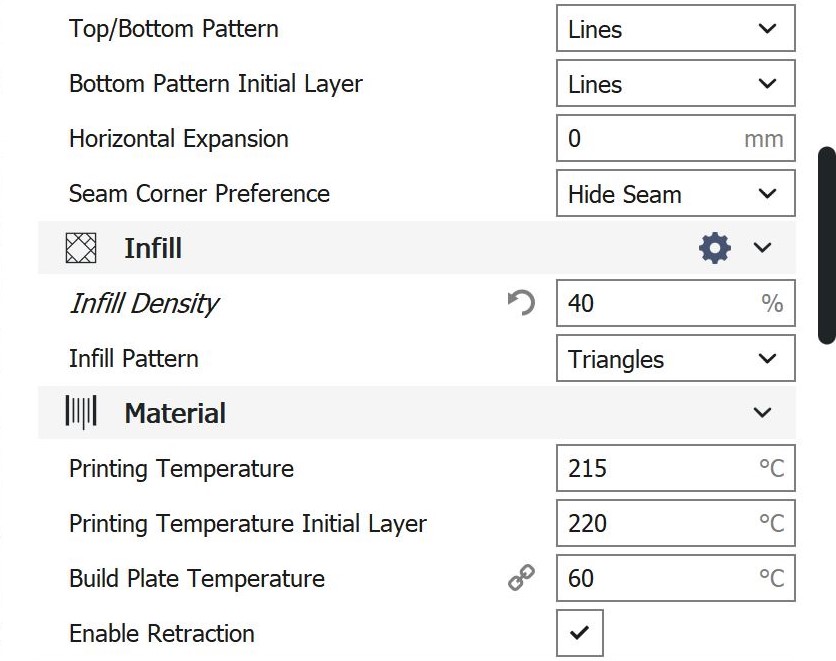
Task: Reset Infill Density with the revert arrow
Action: pos(521,303)
